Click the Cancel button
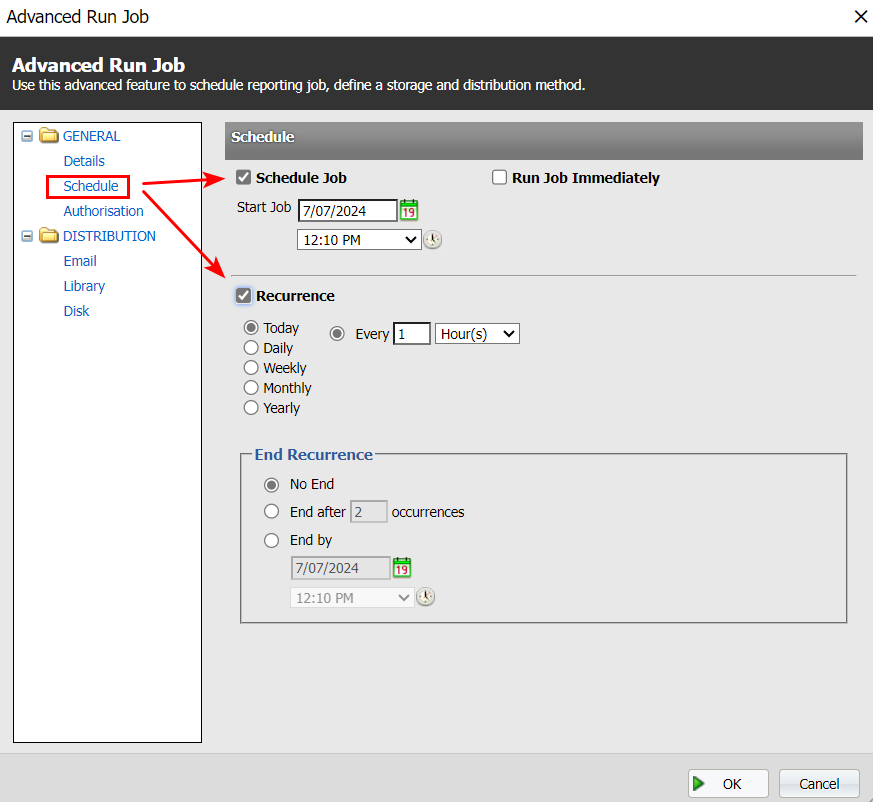 pyautogui.click(x=819, y=784)
